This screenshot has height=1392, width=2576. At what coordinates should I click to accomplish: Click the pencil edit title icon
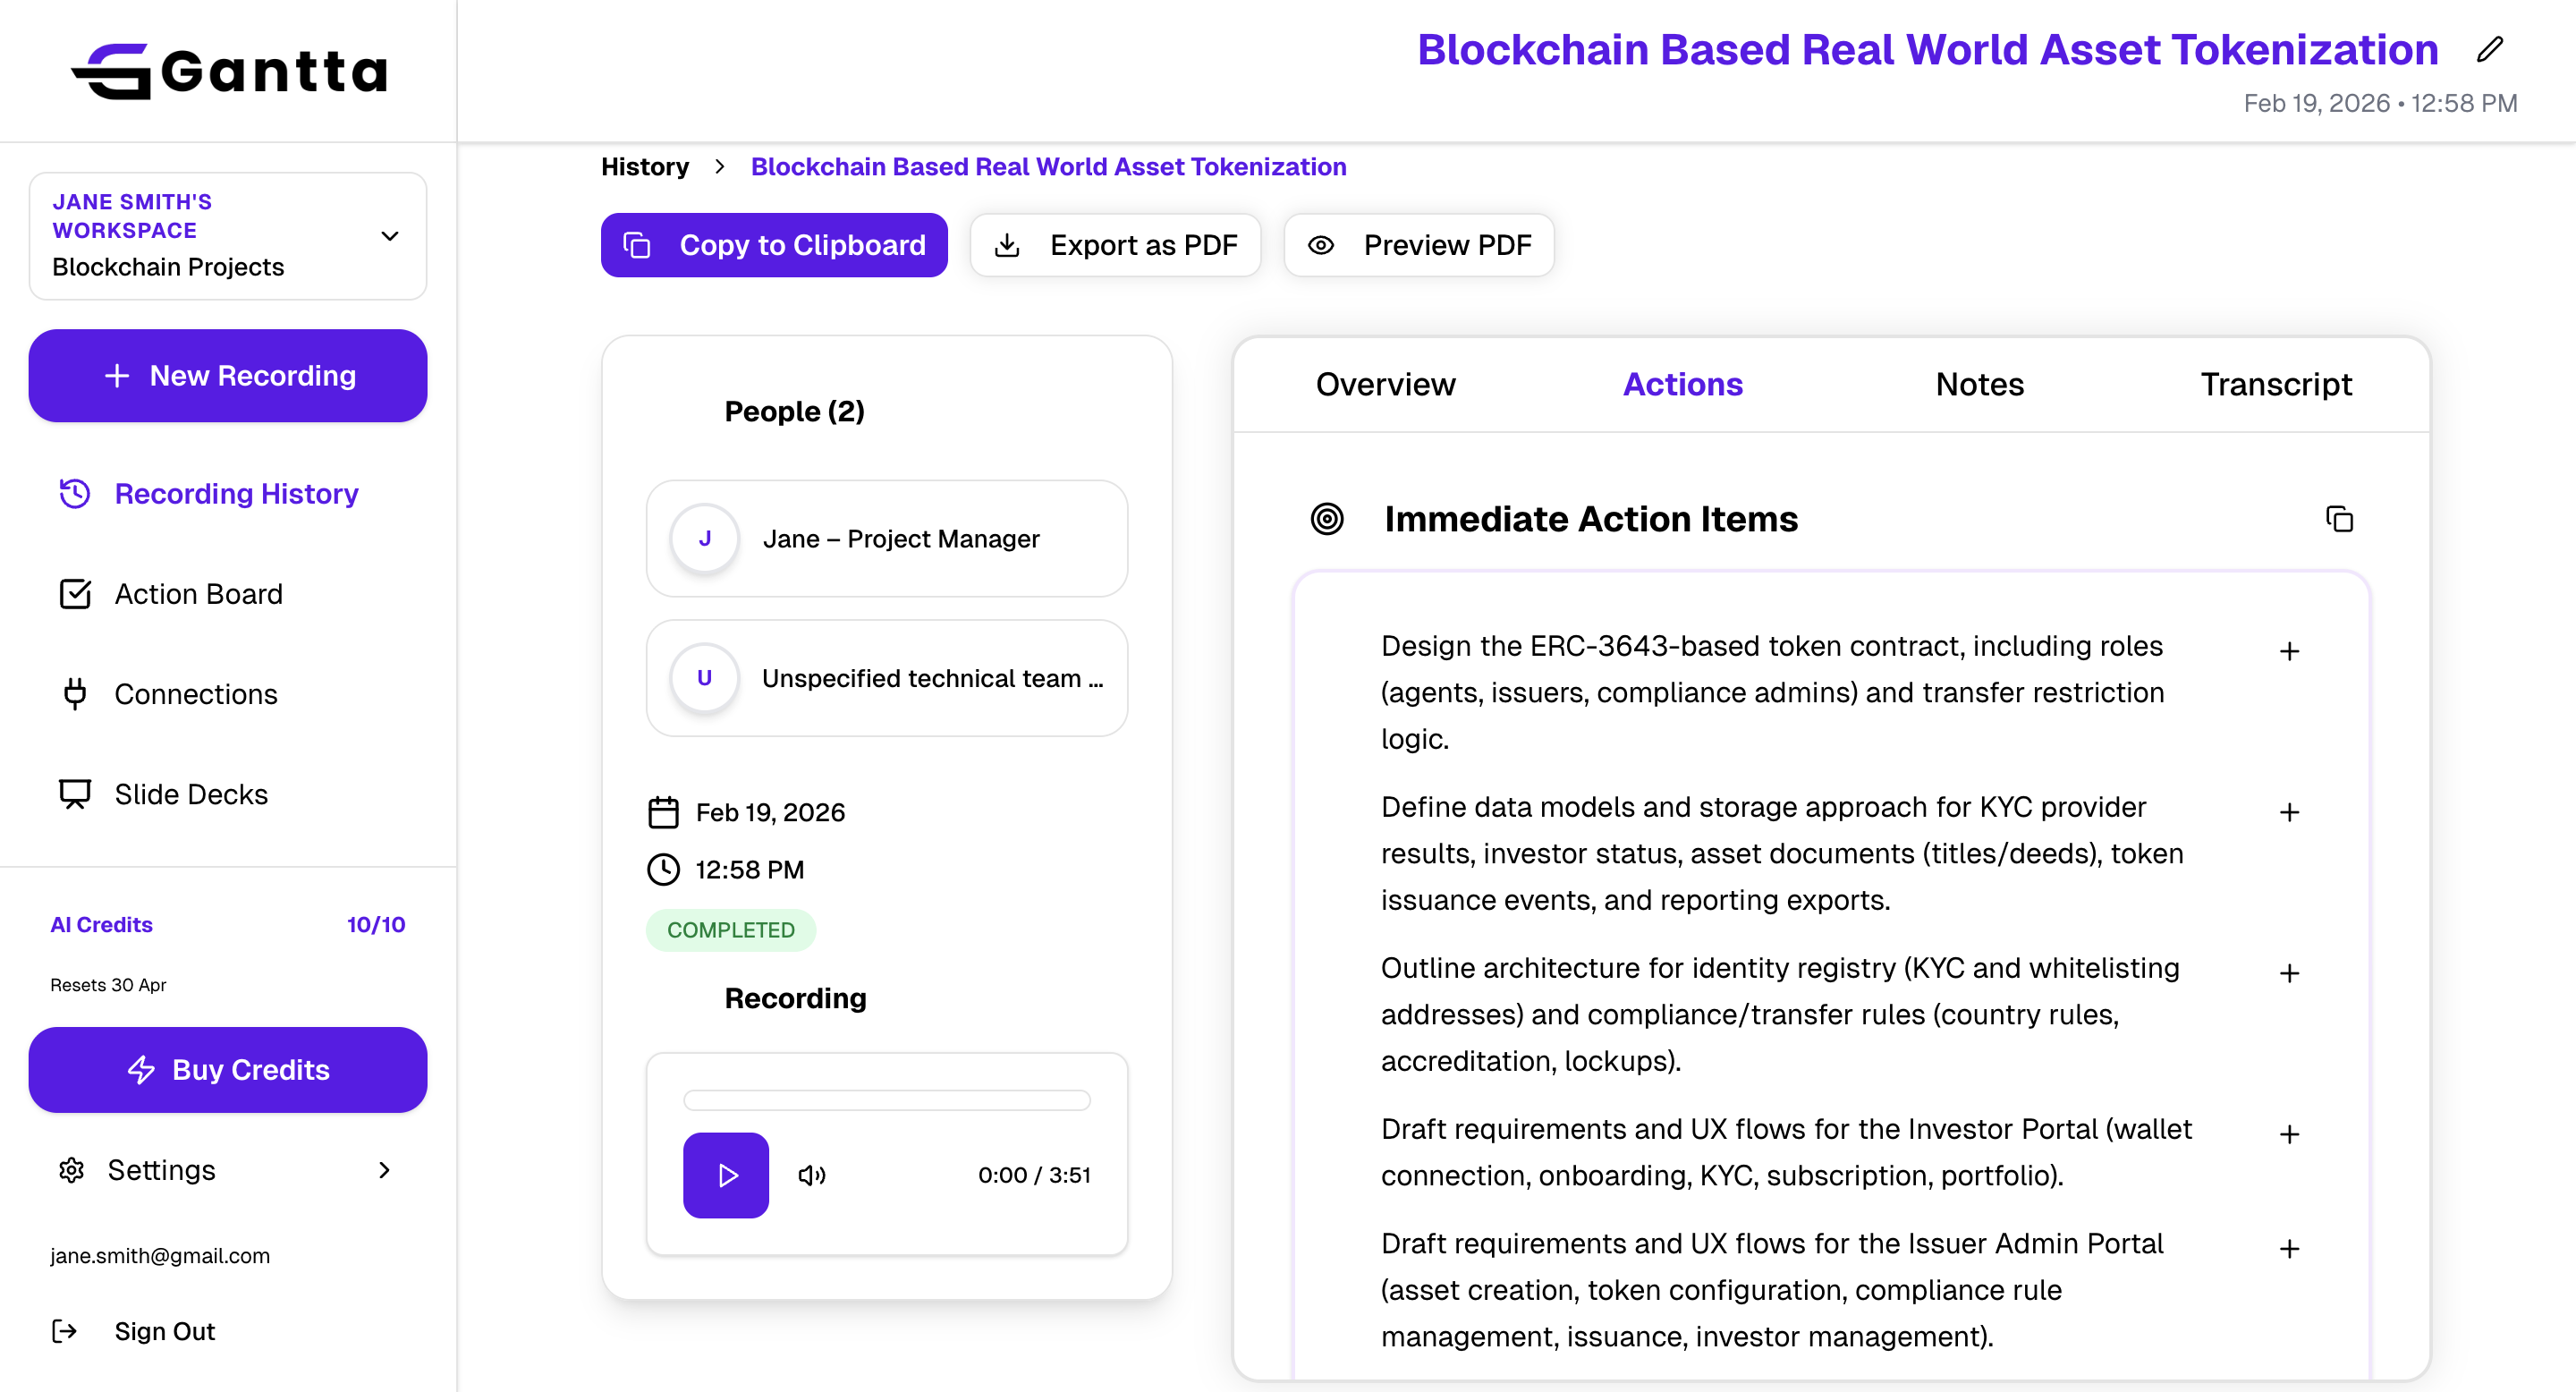[x=2490, y=50]
